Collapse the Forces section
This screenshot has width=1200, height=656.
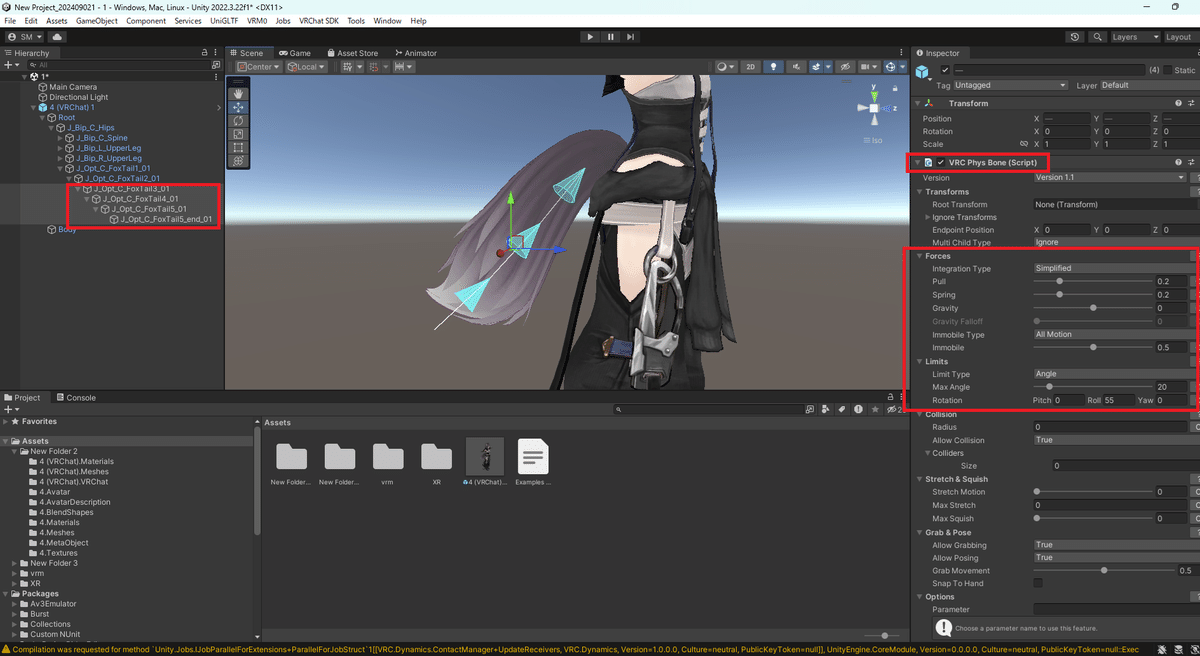tap(918, 256)
